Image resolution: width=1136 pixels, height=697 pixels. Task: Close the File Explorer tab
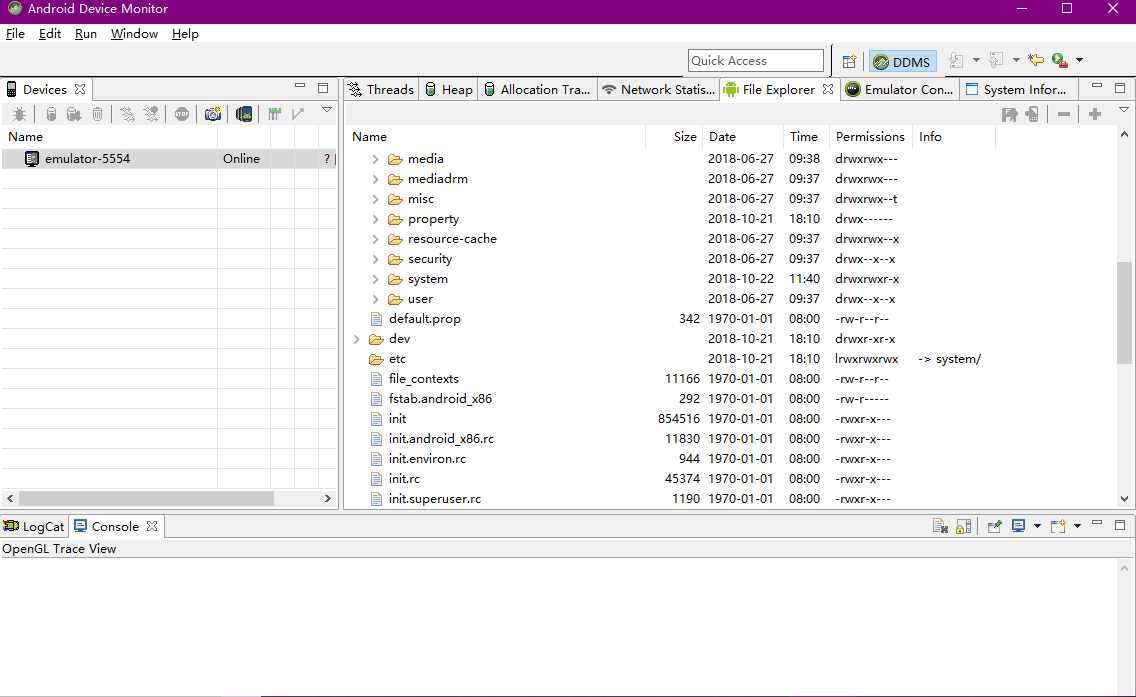[x=827, y=89]
